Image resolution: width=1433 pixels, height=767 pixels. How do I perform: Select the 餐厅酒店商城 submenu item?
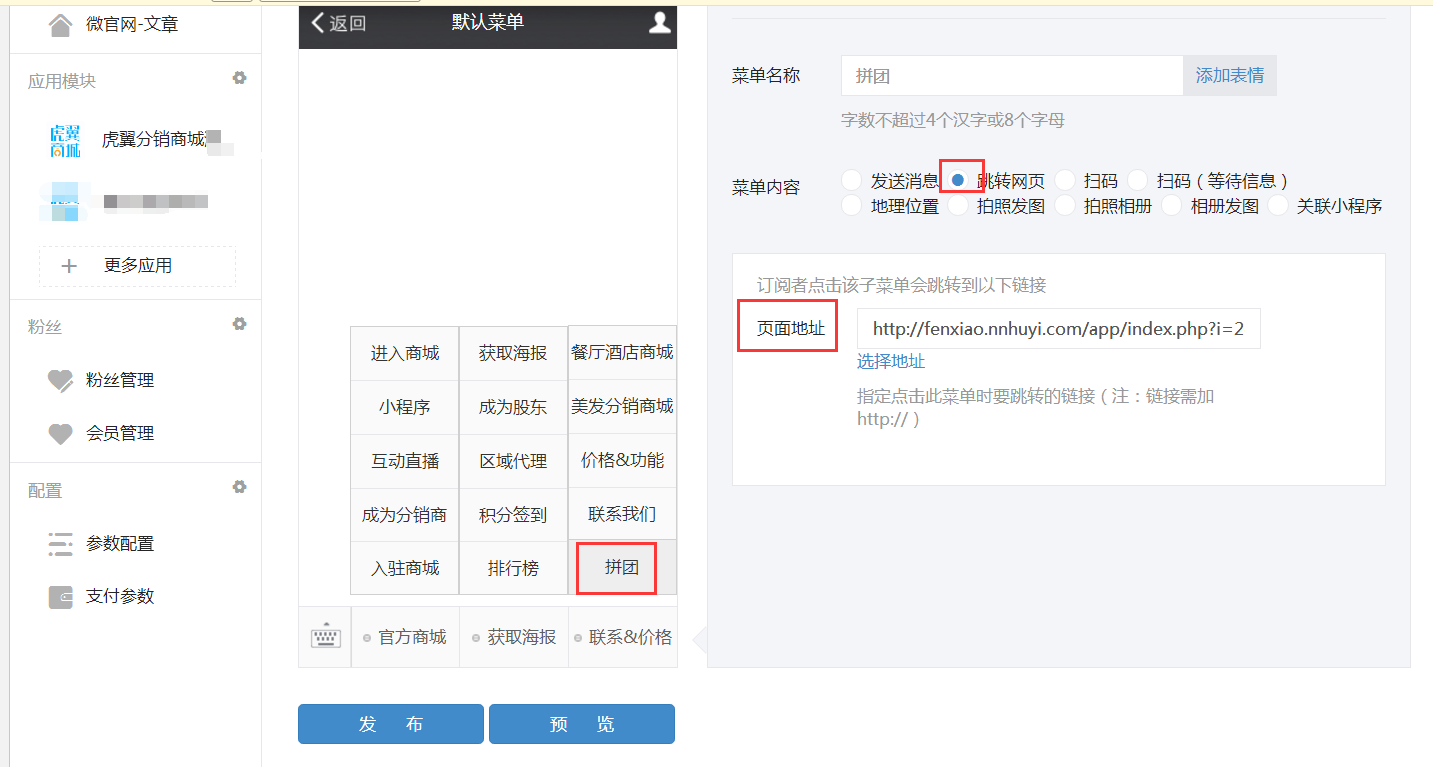pyautogui.click(x=622, y=352)
